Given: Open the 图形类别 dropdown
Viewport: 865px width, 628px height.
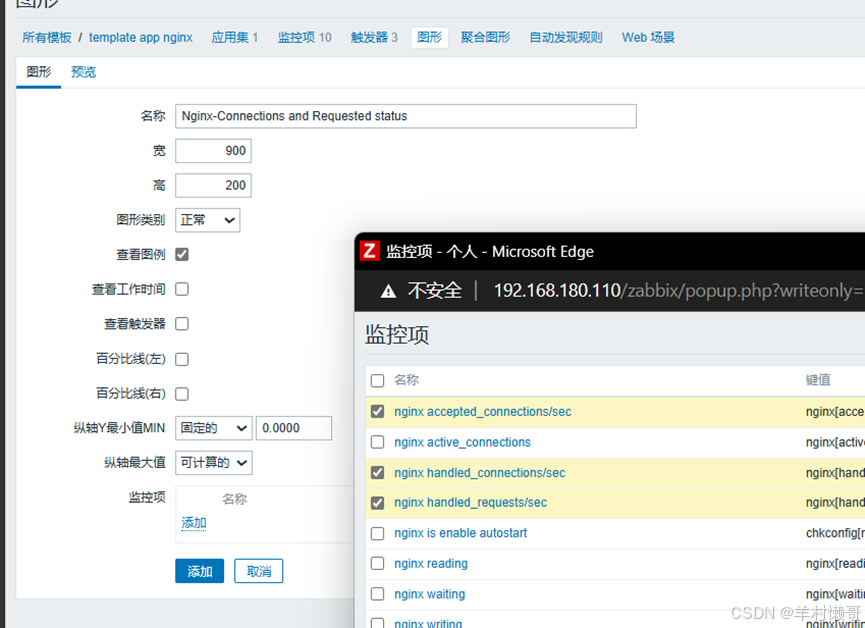Looking at the screenshot, I should point(207,220).
